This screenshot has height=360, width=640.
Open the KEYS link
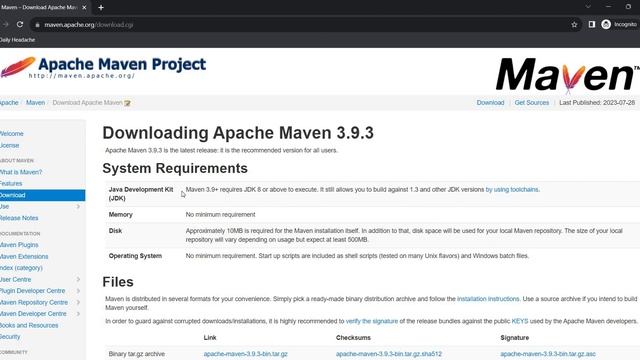click(520, 321)
